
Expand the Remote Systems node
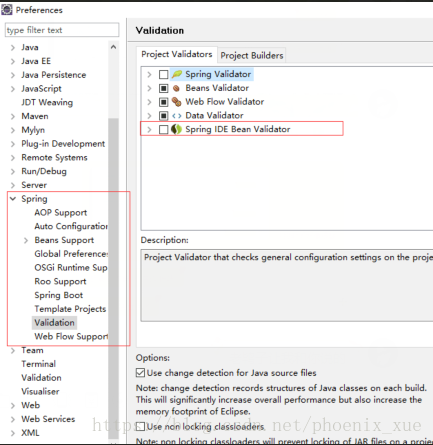coord(13,158)
